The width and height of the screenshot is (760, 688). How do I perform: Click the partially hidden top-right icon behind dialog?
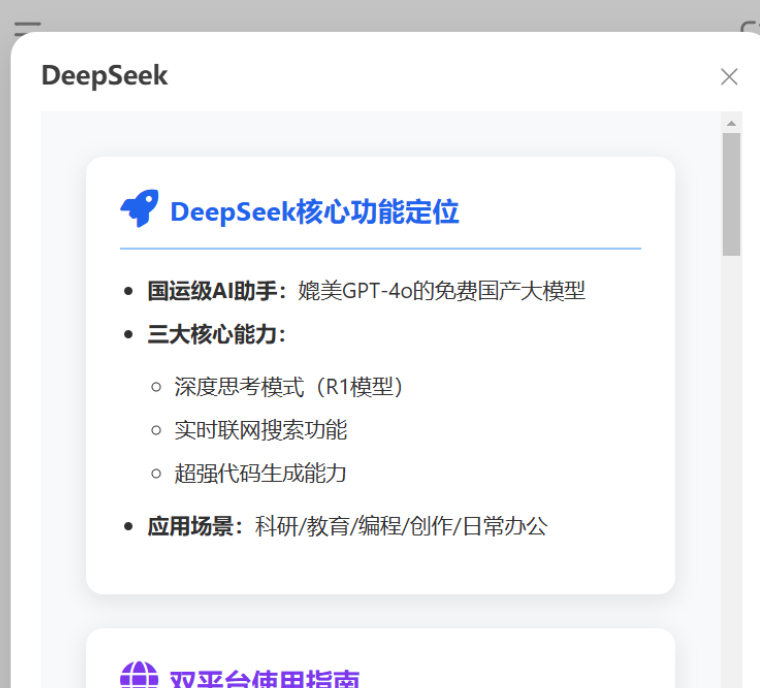click(750, 27)
